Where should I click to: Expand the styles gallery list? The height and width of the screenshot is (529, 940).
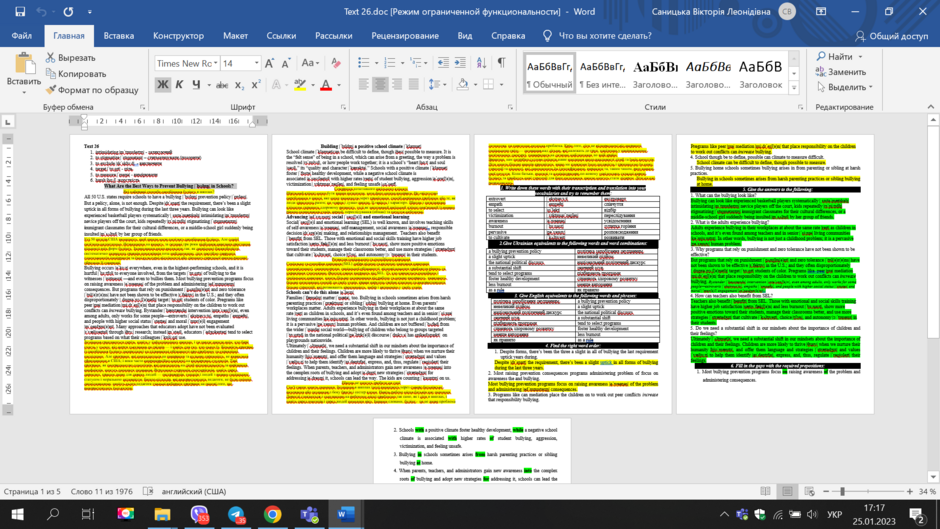tap(794, 88)
